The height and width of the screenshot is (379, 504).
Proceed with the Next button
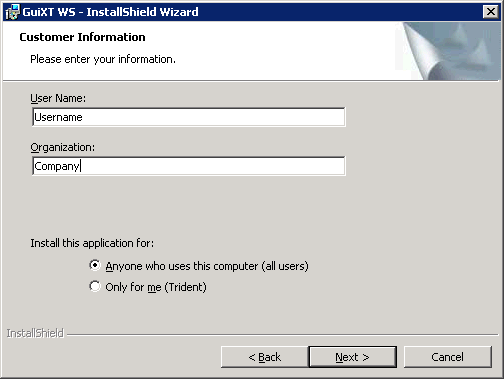pos(353,357)
